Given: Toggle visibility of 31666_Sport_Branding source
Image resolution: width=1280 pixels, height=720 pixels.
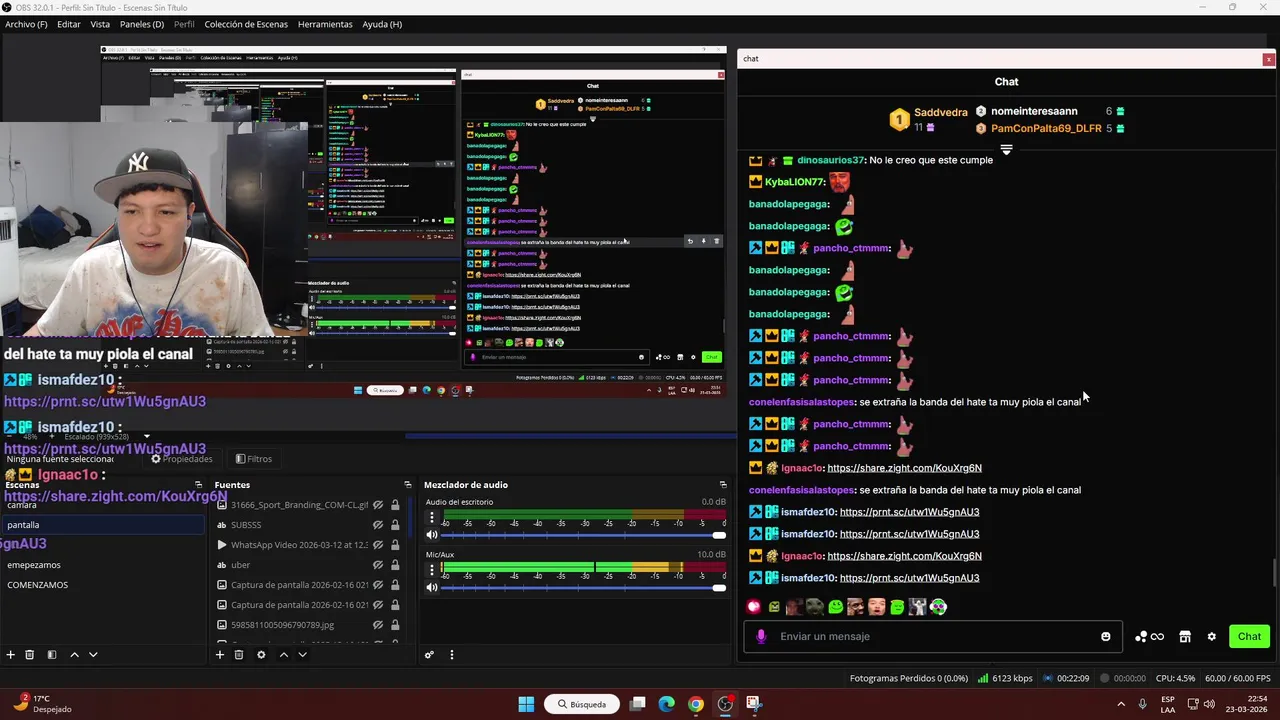Looking at the screenshot, I should coord(378,505).
